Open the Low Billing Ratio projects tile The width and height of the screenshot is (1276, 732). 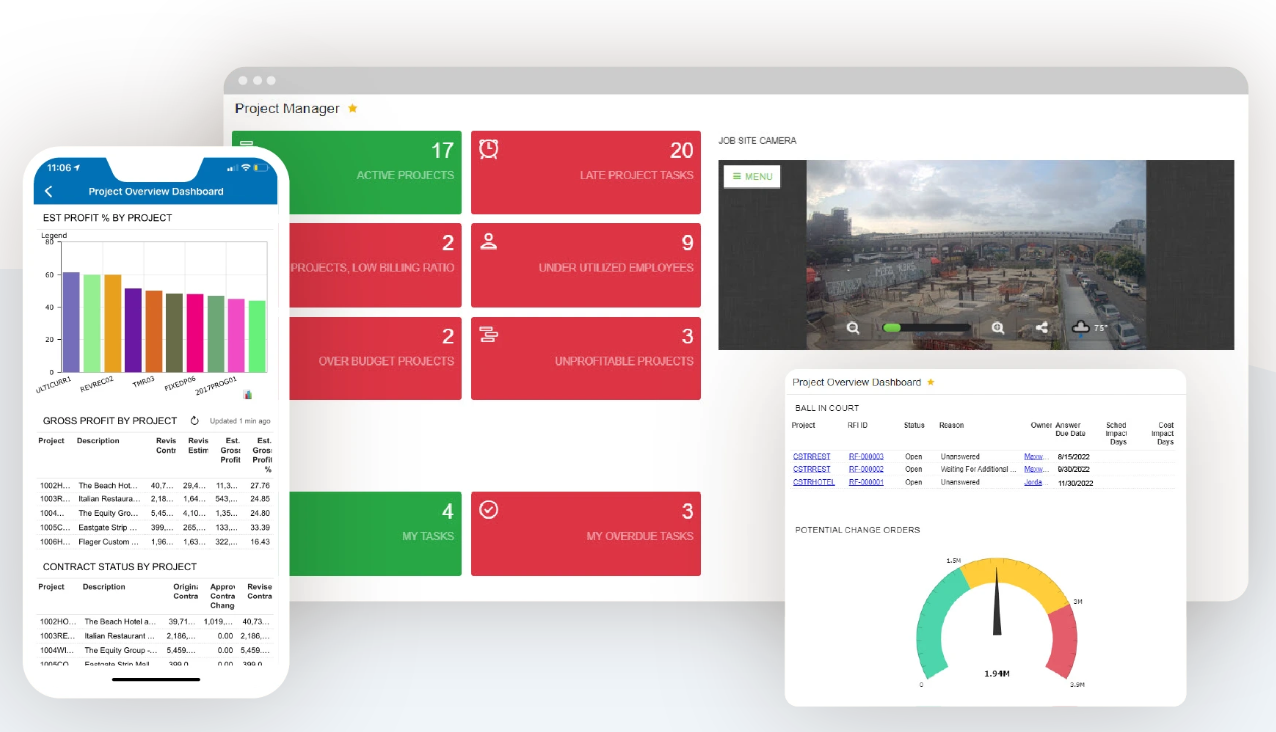click(376, 265)
